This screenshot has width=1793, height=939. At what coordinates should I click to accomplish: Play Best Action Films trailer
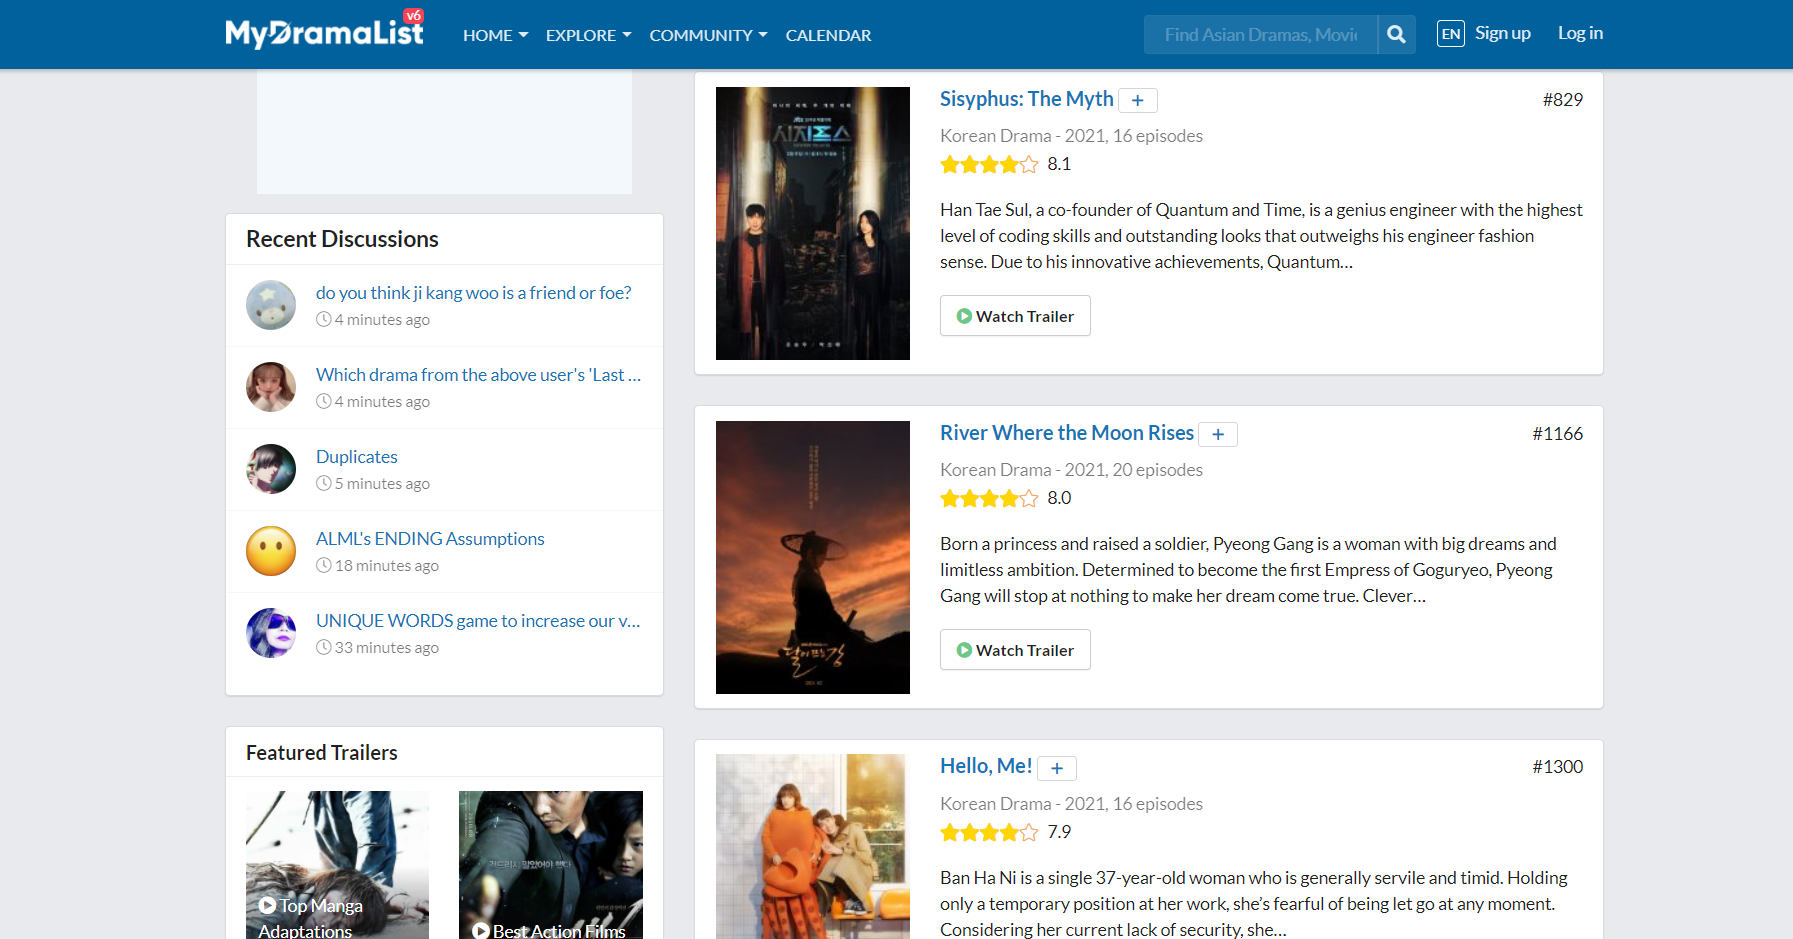pyautogui.click(x=551, y=865)
